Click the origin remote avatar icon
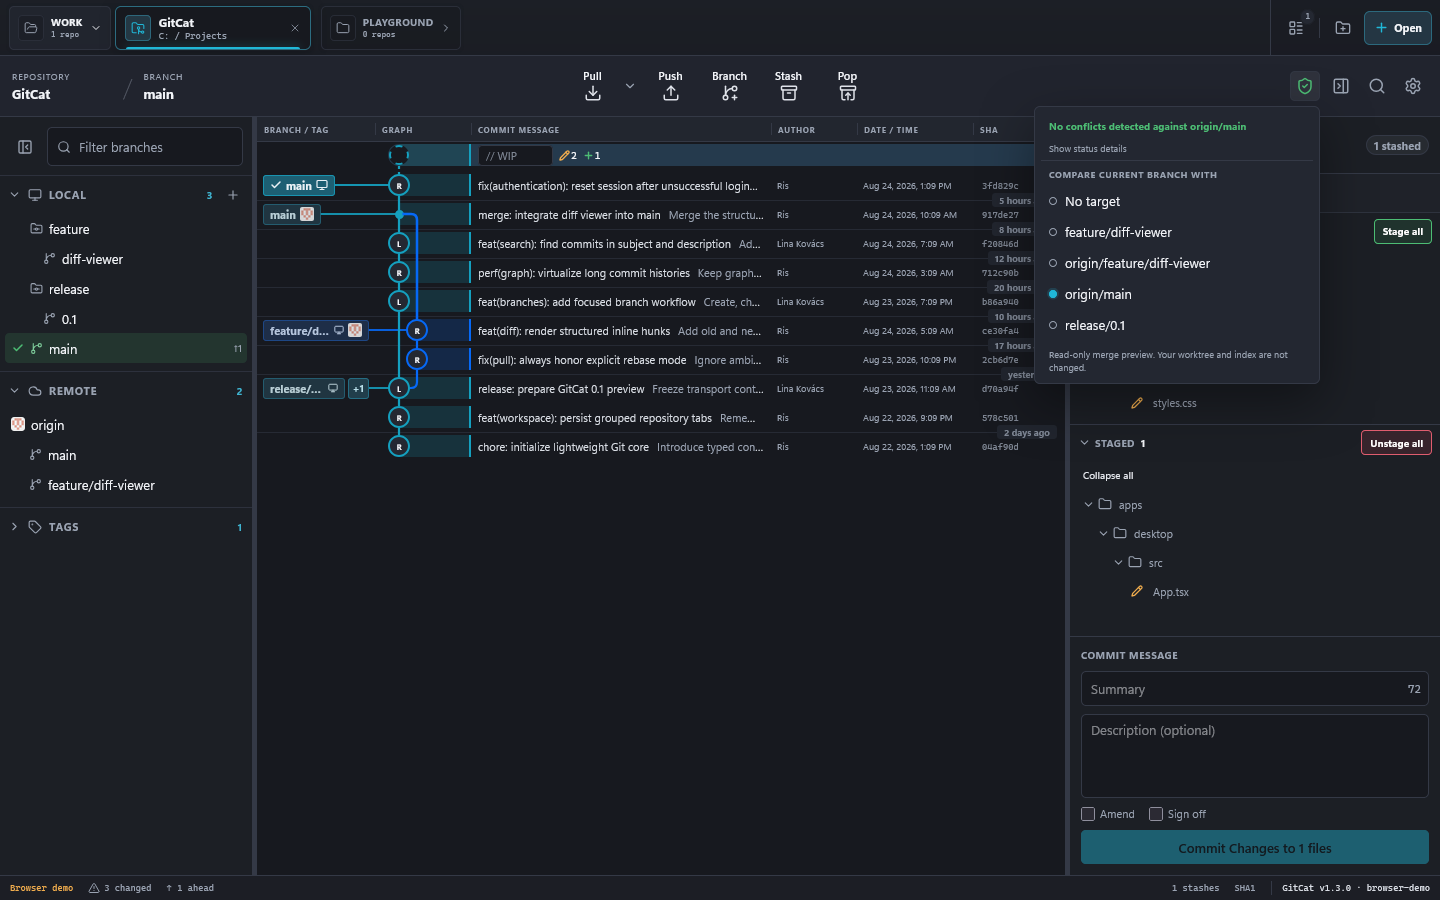 click(18, 425)
